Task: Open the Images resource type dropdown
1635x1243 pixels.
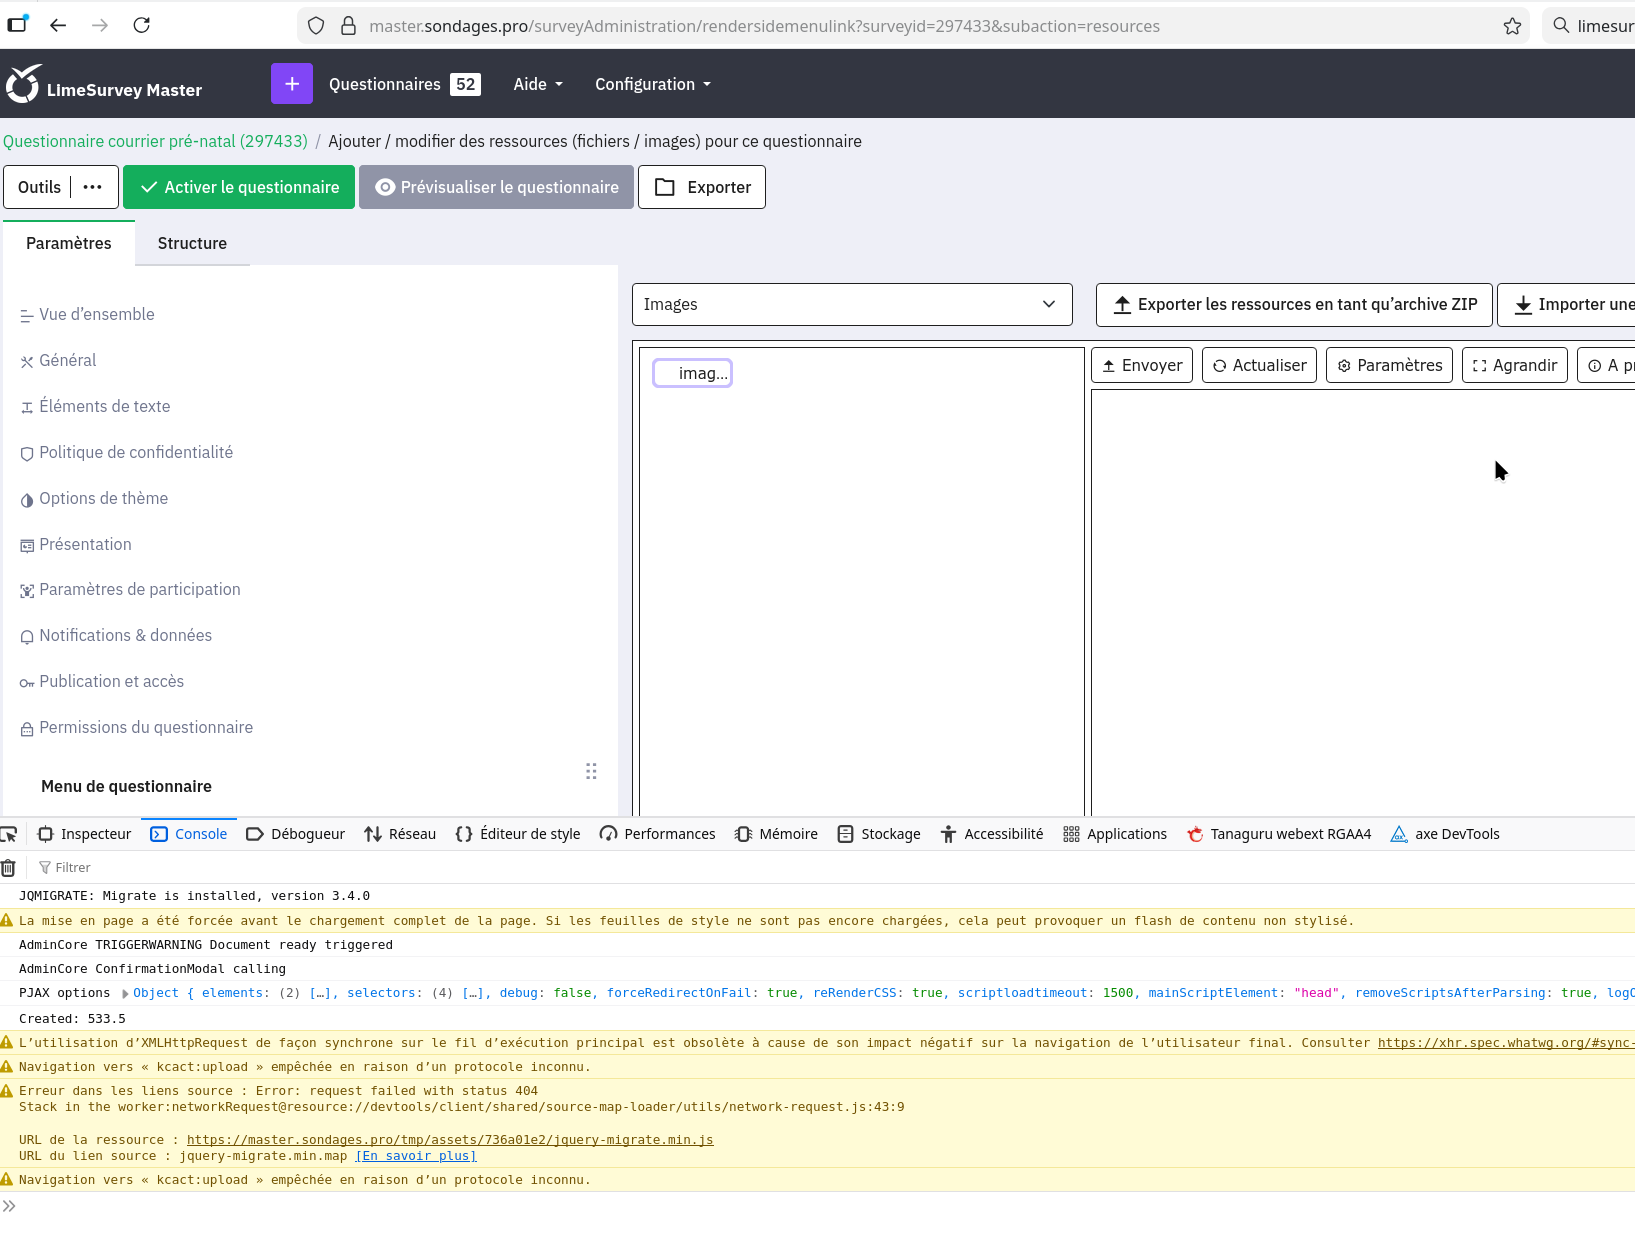Action: 851,304
